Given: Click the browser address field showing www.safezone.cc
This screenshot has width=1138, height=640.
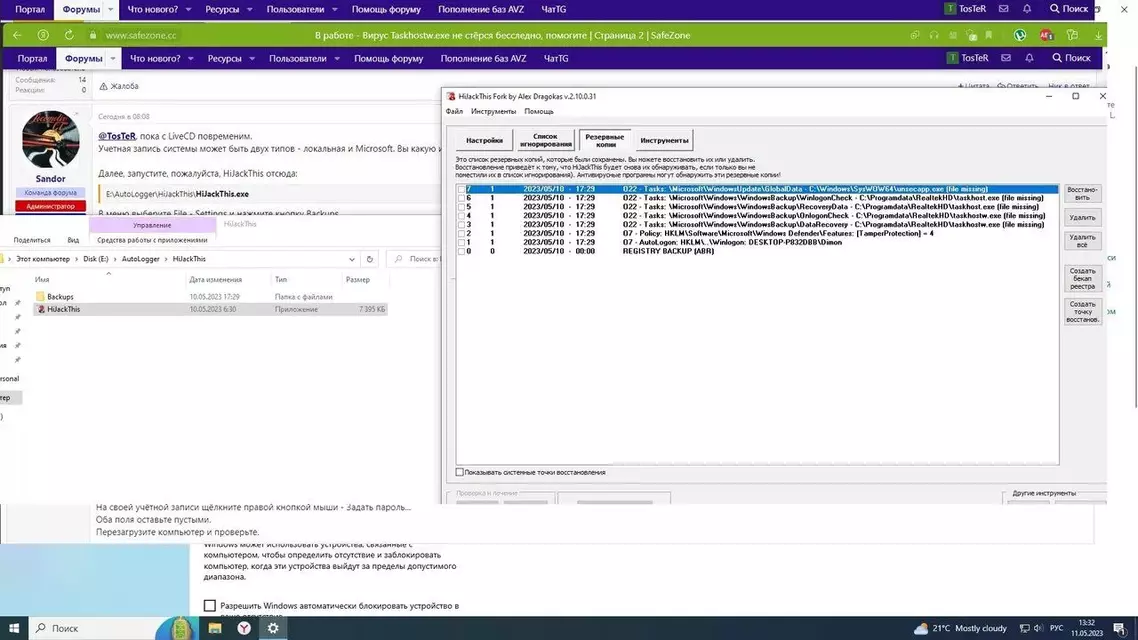Looking at the screenshot, I should coord(141,35).
